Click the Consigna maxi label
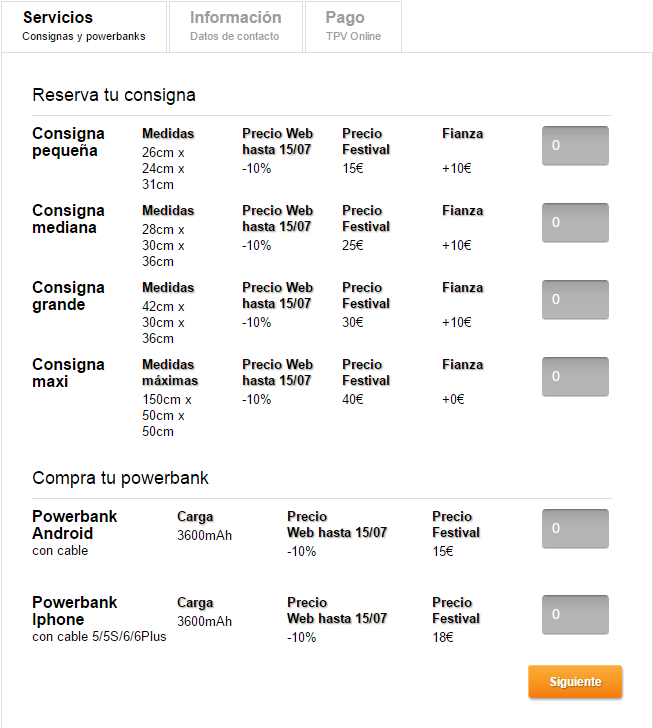This screenshot has width=653, height=728. click(x=68, y=373)
